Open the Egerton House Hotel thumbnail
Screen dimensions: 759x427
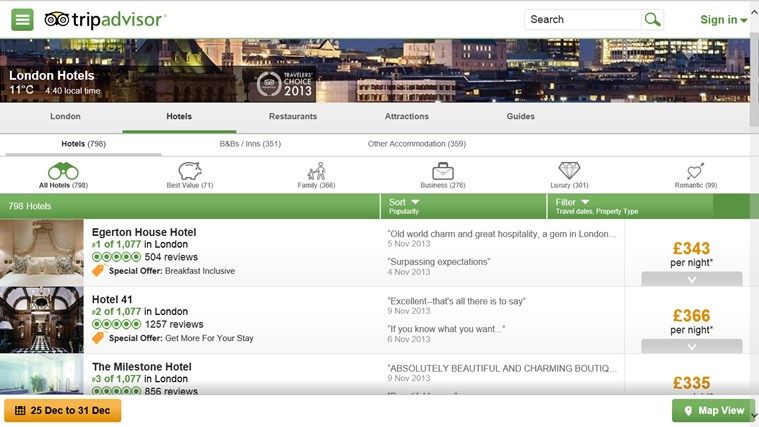tap(42, 250)
